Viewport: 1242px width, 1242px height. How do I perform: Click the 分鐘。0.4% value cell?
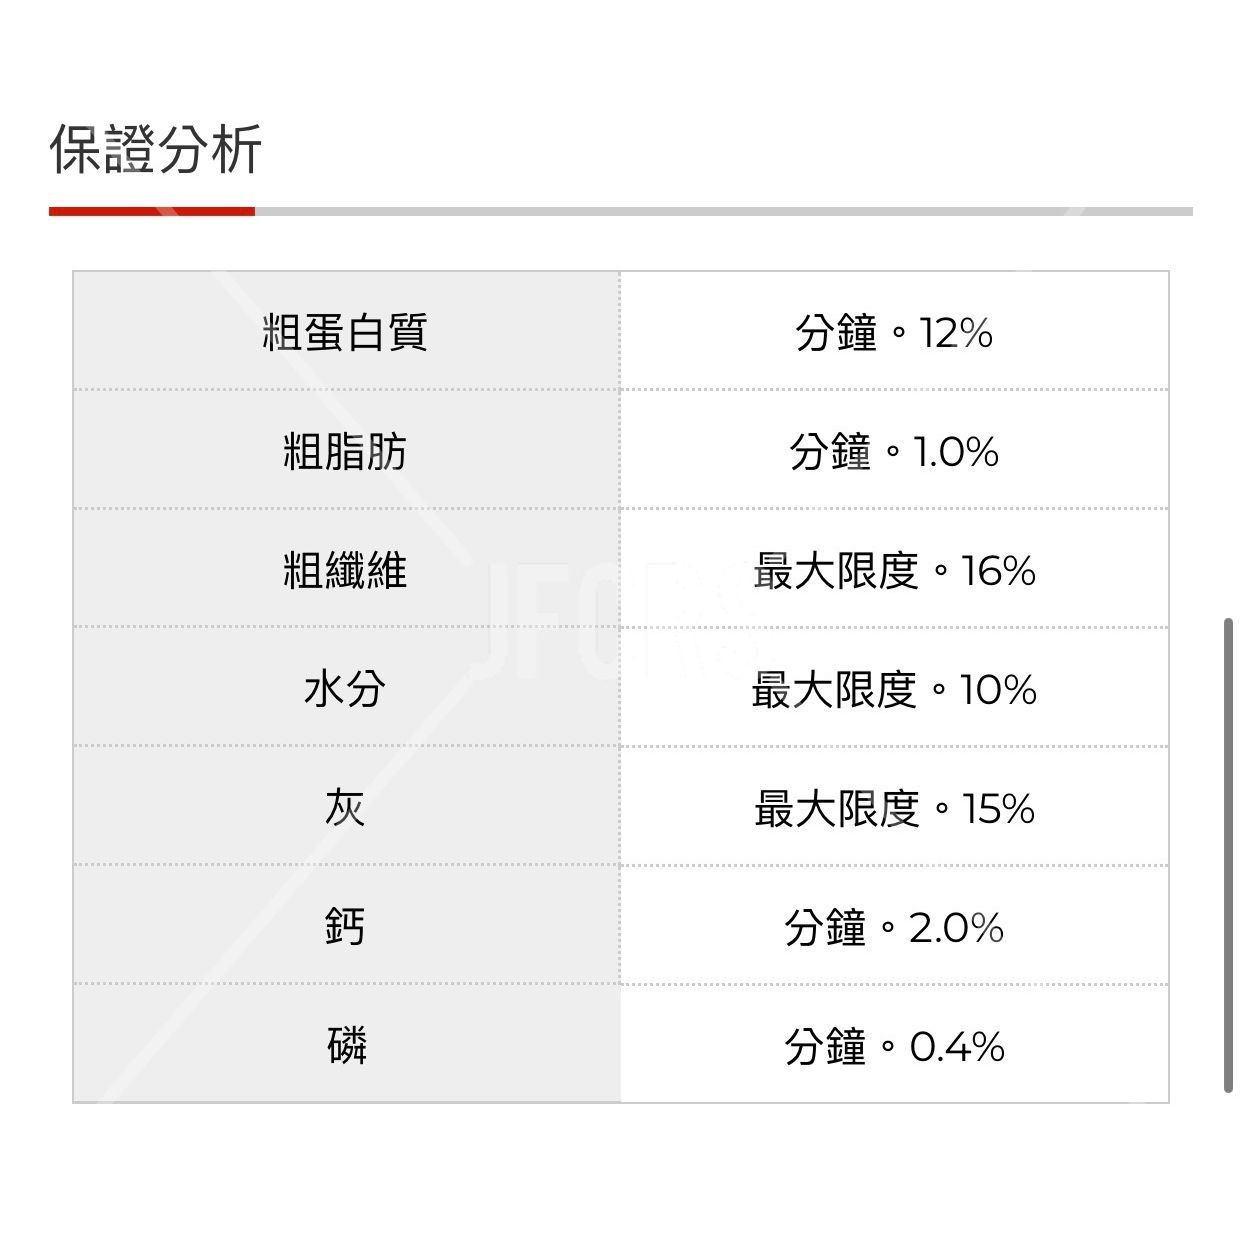pyautogui.click(x=894, y=1046)
